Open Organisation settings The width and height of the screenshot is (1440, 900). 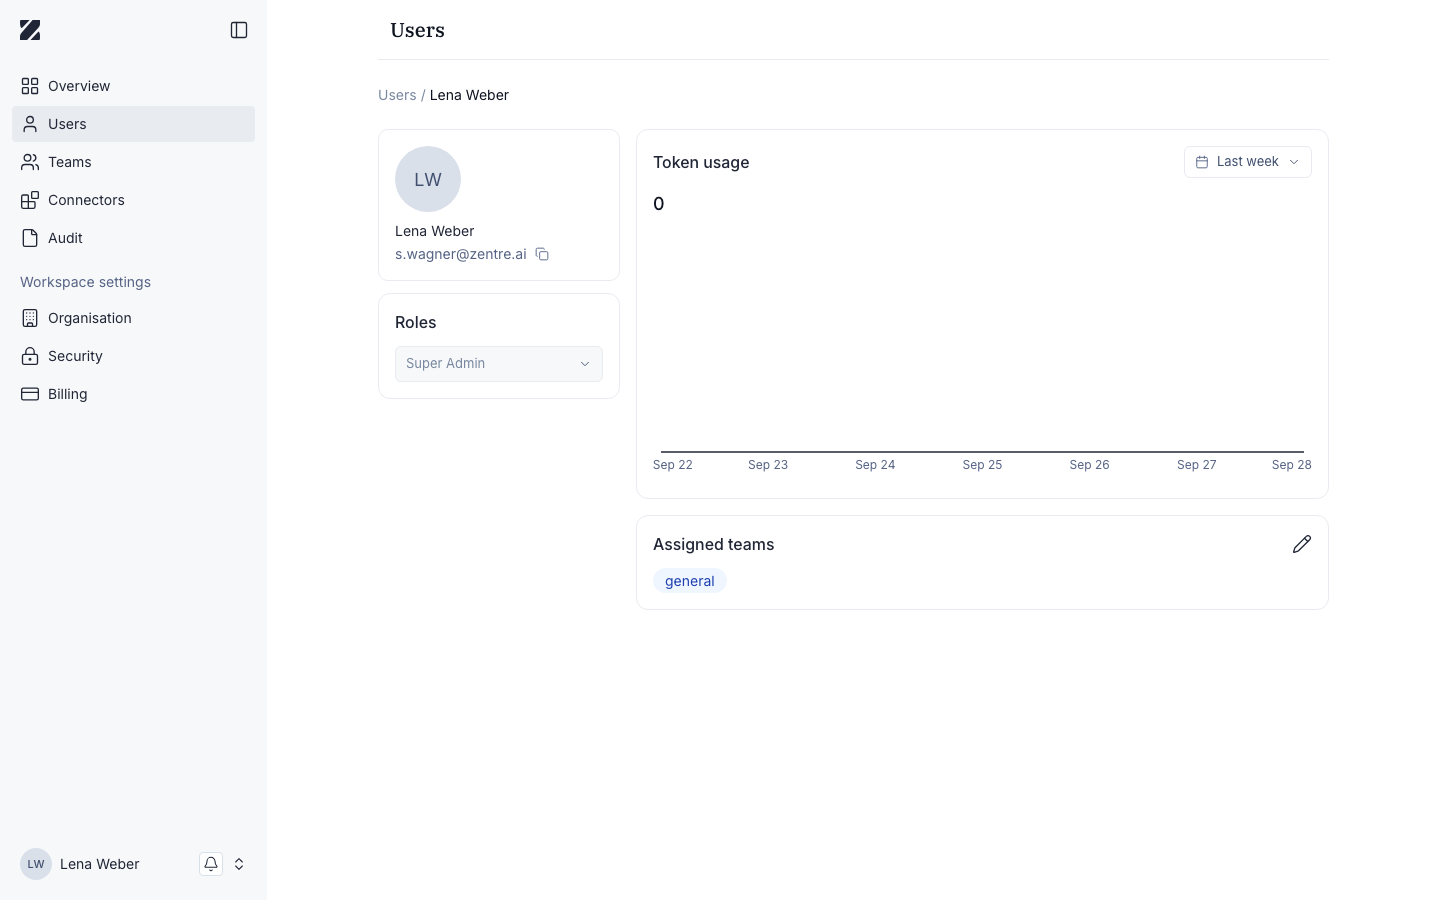click(x=133, y=318)
